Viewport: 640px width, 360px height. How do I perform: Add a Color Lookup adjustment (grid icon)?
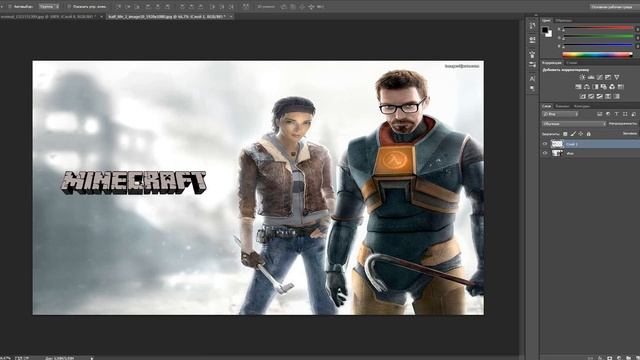pyautogui.click(x=620, y=87)
